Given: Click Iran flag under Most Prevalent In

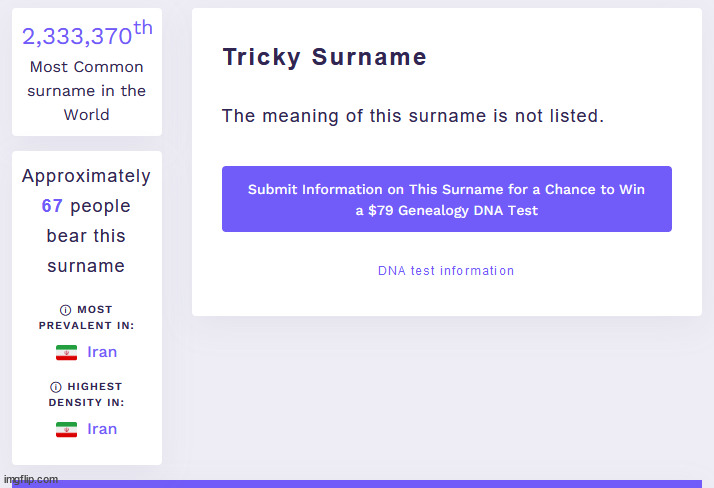Looking at the screenshot, I should tap(66, 352).
